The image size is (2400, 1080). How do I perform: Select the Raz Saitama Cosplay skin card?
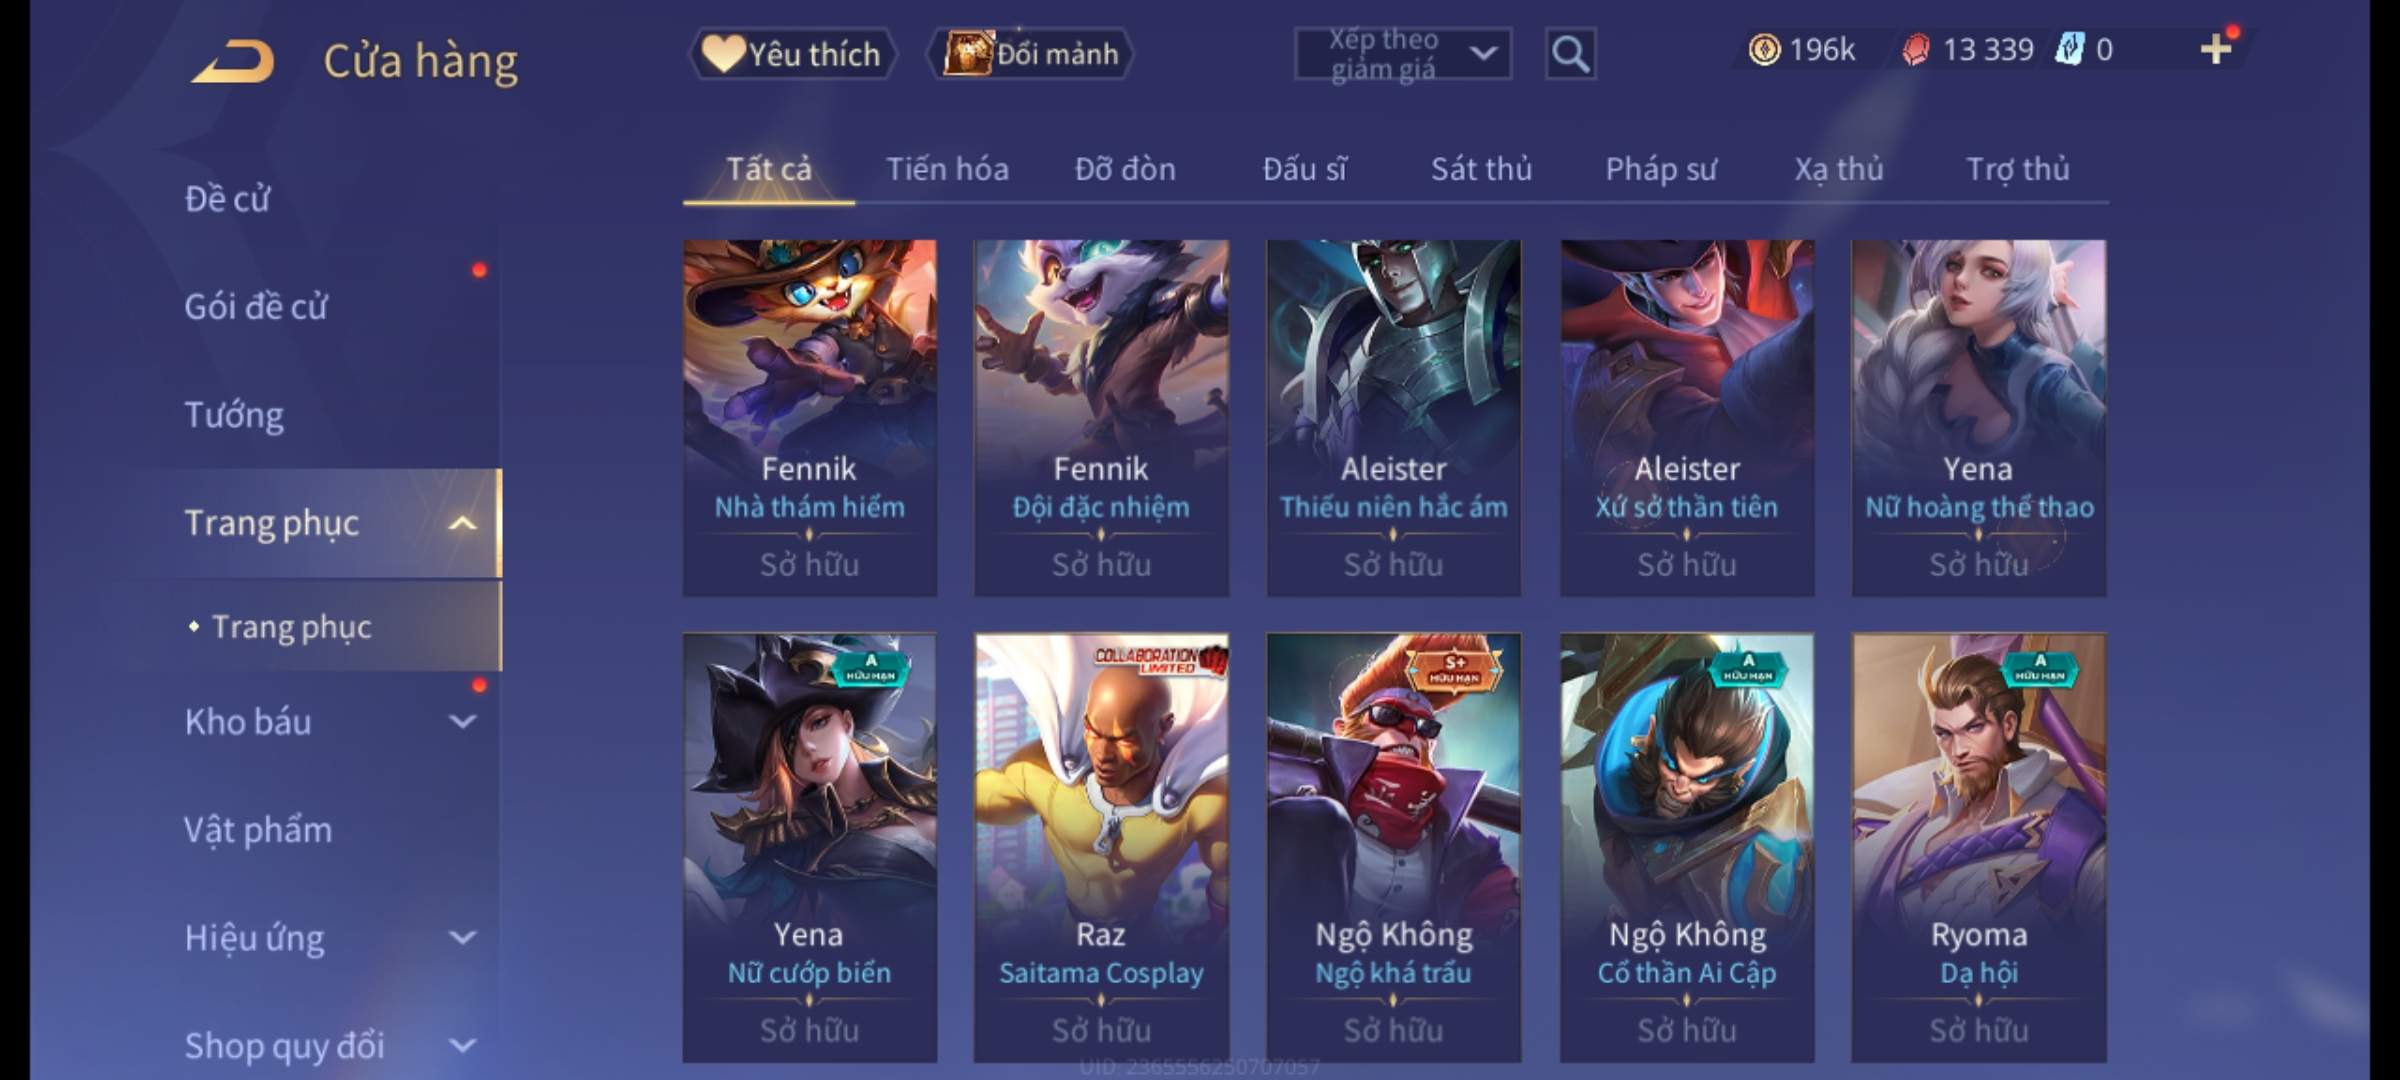click(x=1101, y=848)
